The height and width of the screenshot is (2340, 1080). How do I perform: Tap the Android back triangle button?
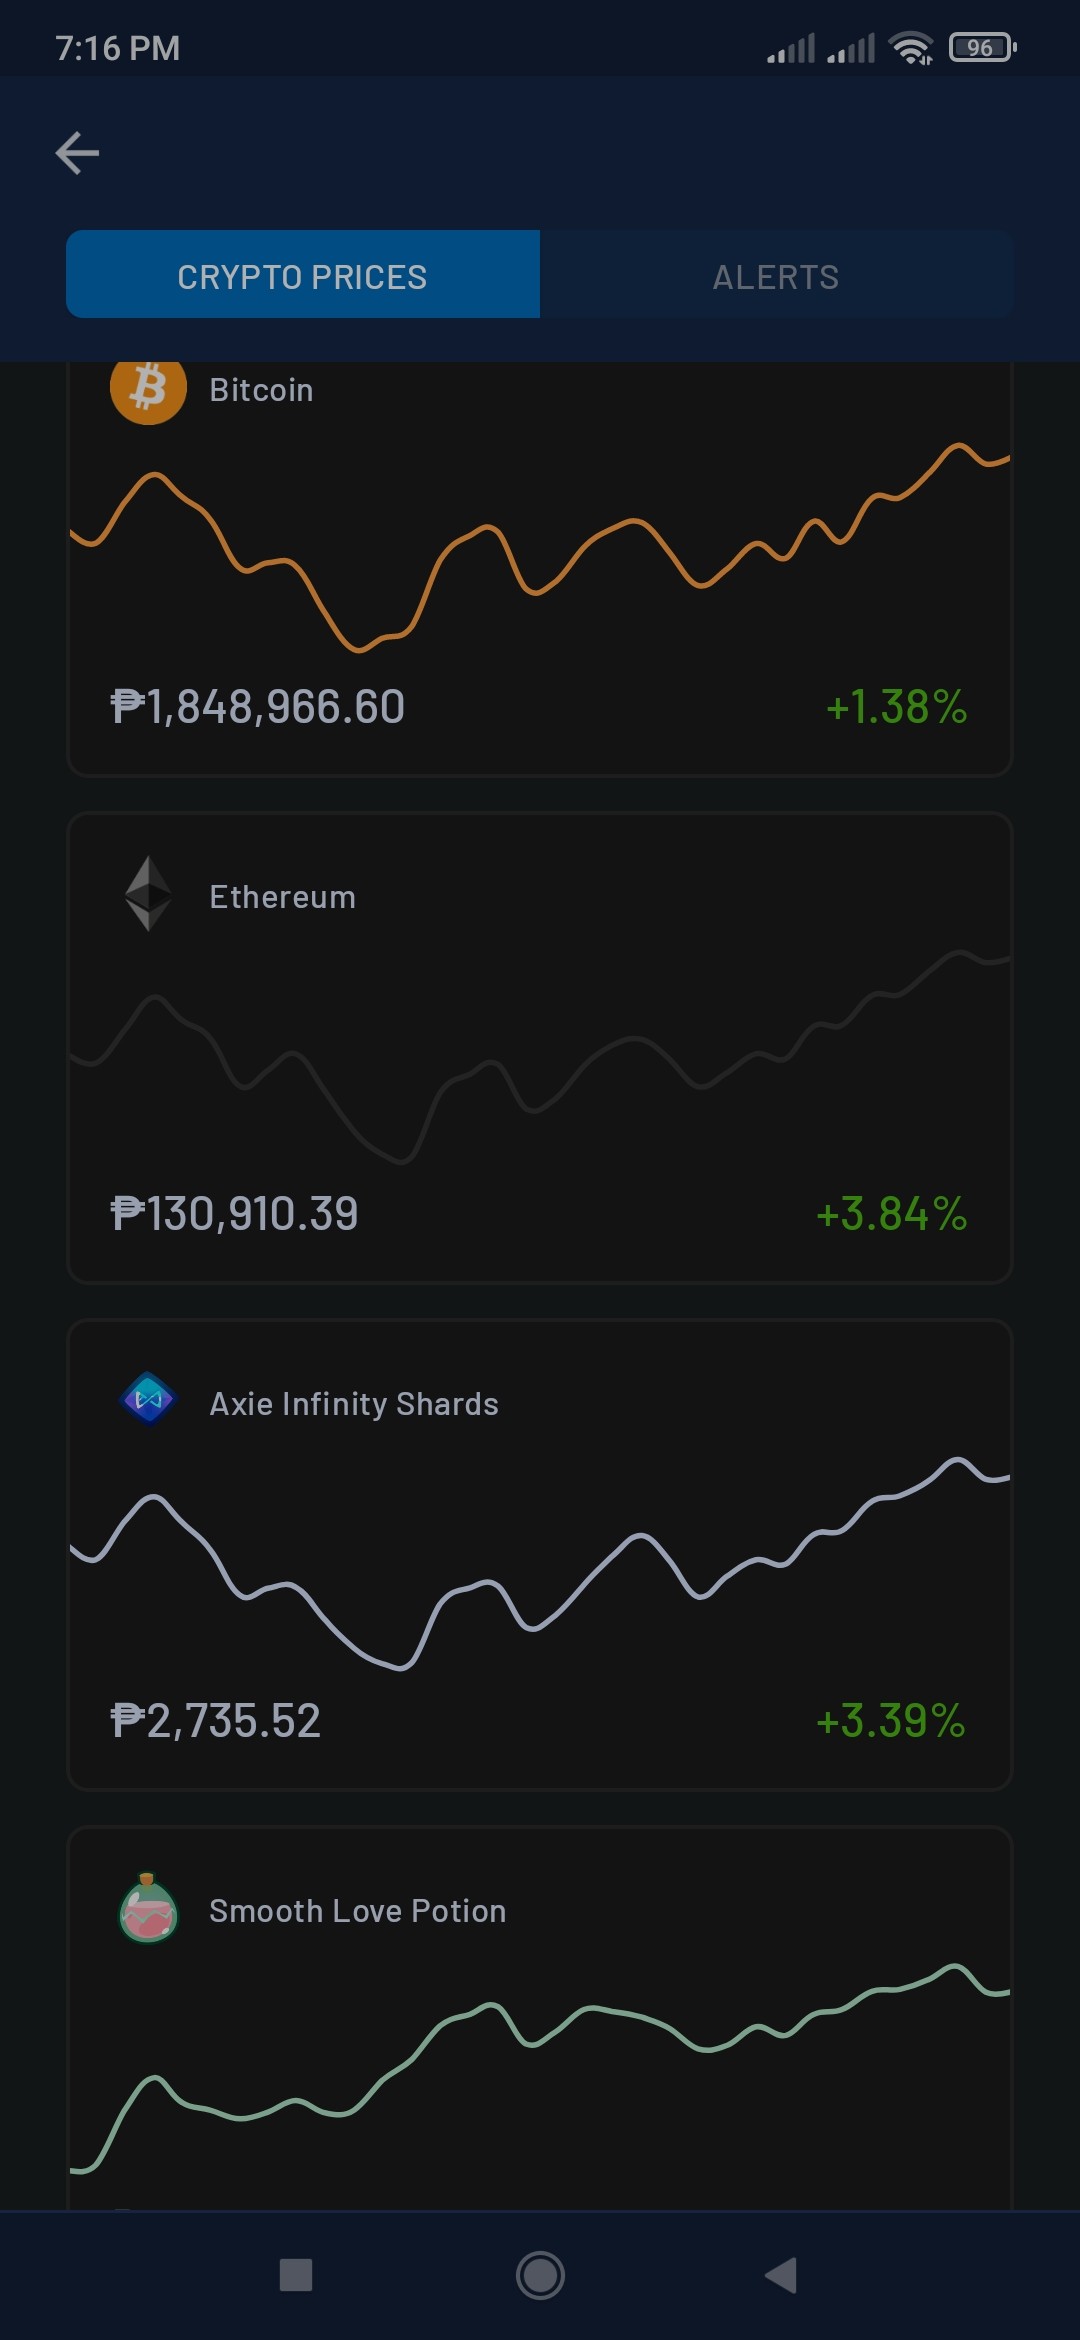781,2275
